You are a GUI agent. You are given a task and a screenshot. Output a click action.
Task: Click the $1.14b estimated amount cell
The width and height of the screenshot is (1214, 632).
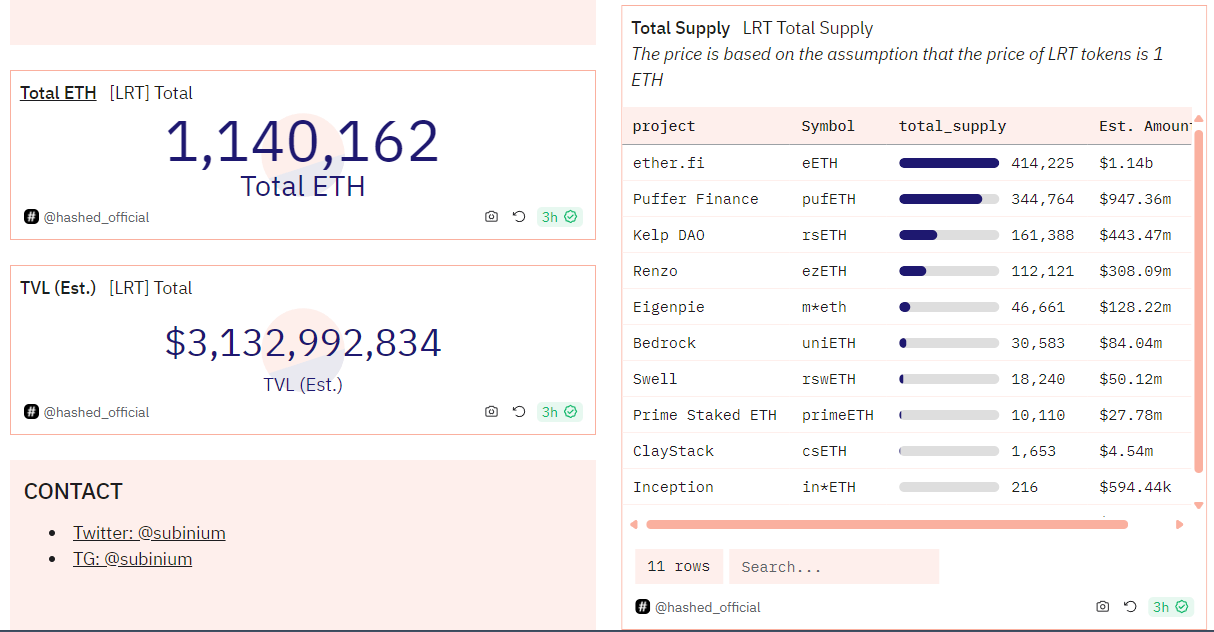[1126, 163]
